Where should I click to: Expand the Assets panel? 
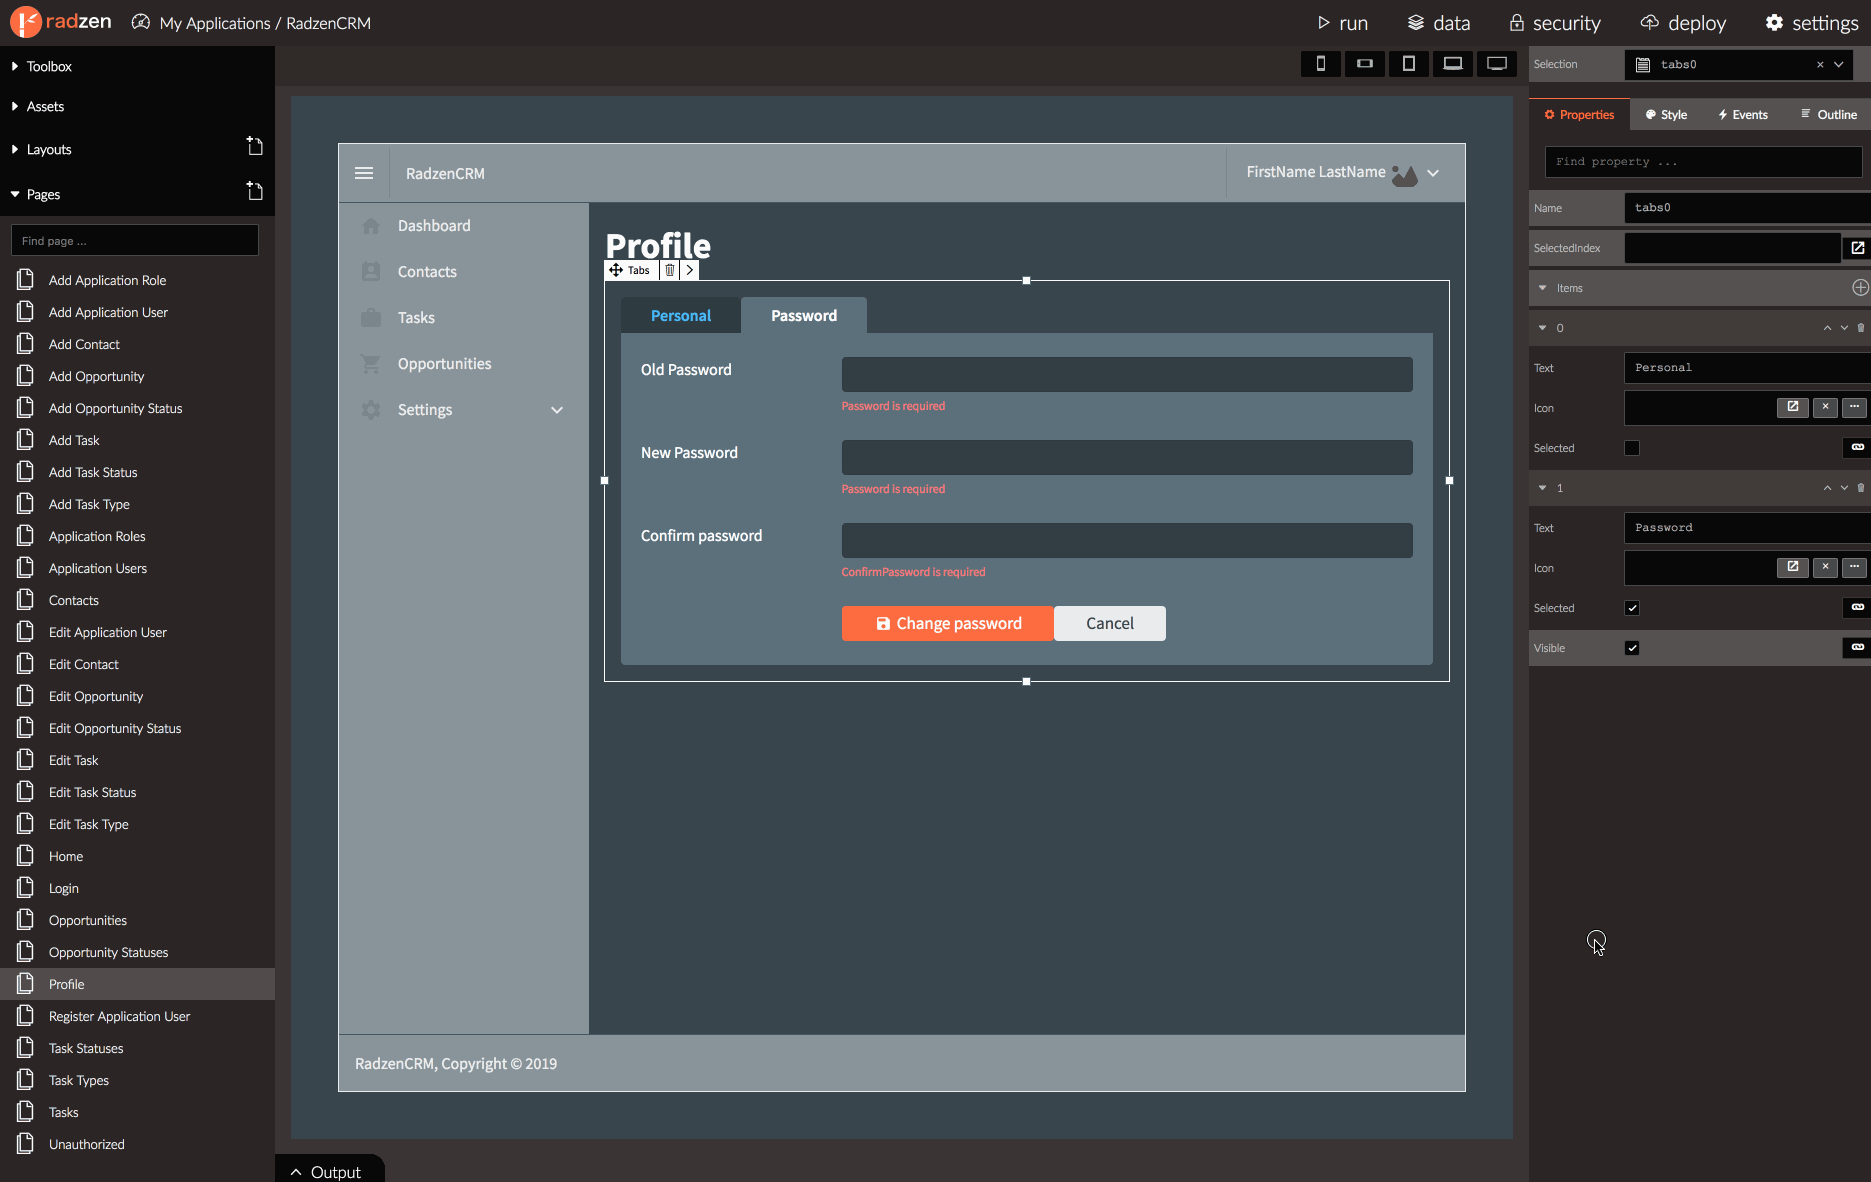click(x=15, y=106)
